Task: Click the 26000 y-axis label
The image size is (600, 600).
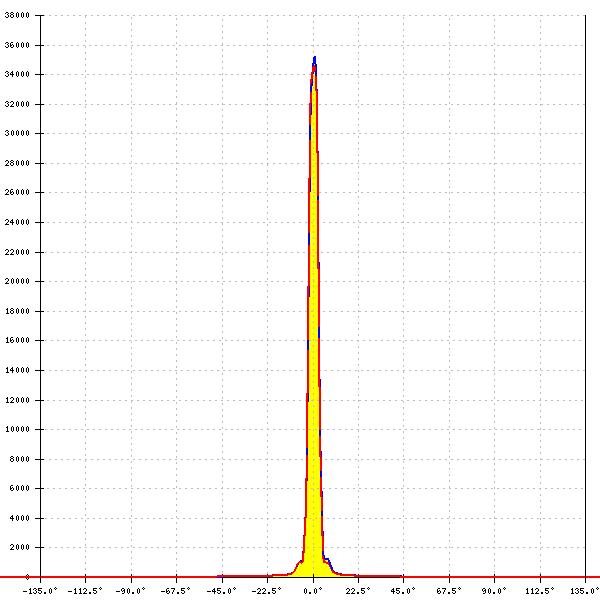Action: [17, 192]
